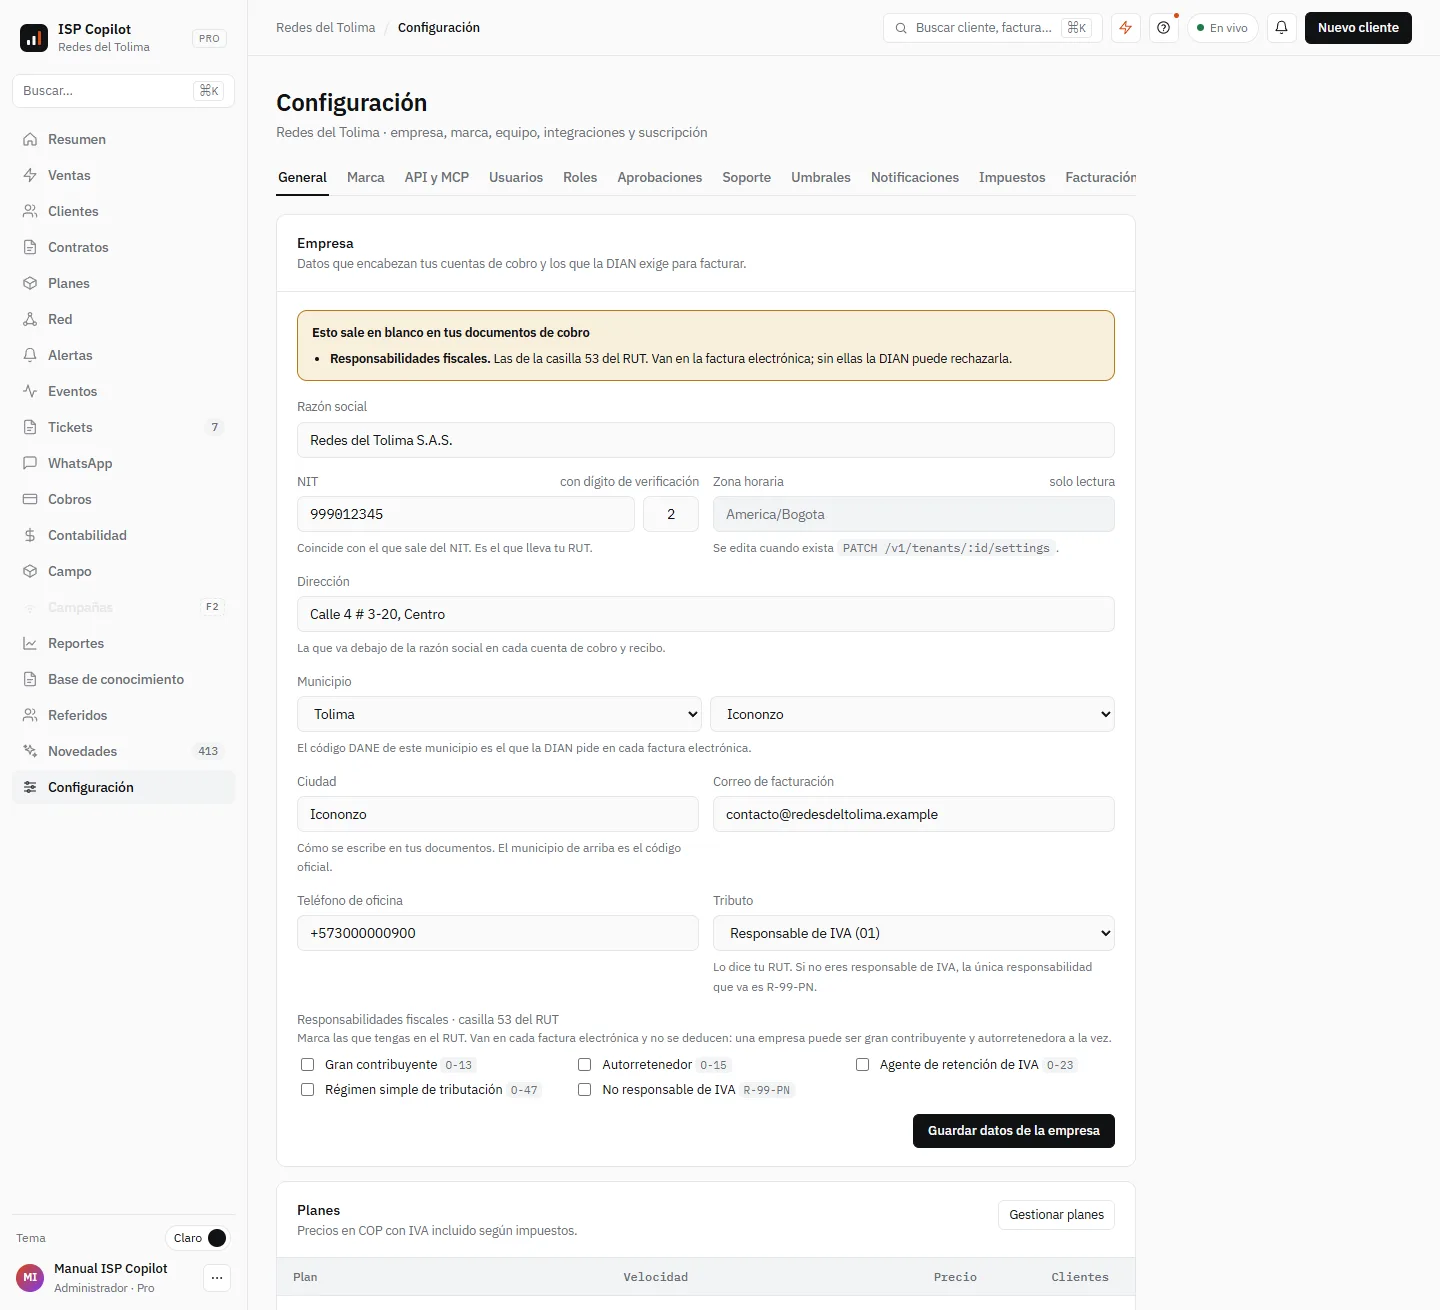Click the Correo de facturación field
Image resolution: width=1440 pixels, height=1310 pixels.
914,814
